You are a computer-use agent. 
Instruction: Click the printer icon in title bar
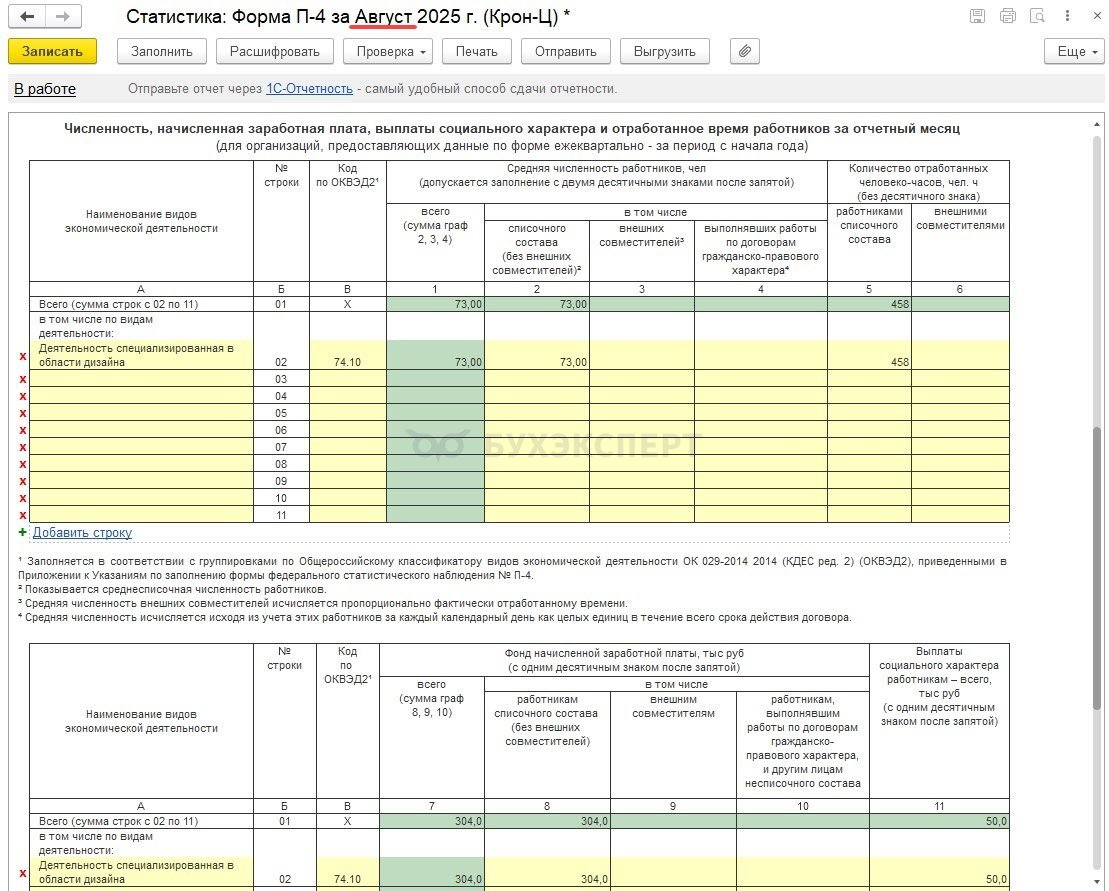pos(1007,16)
